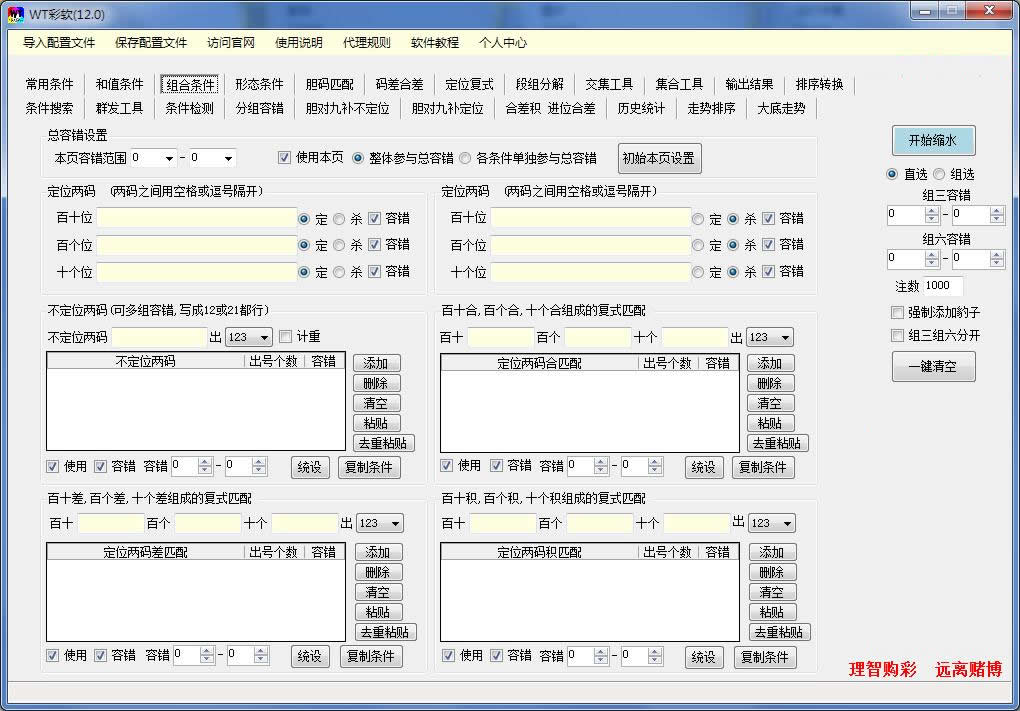Select the 组选 radio option

click(x=938, y=174)
